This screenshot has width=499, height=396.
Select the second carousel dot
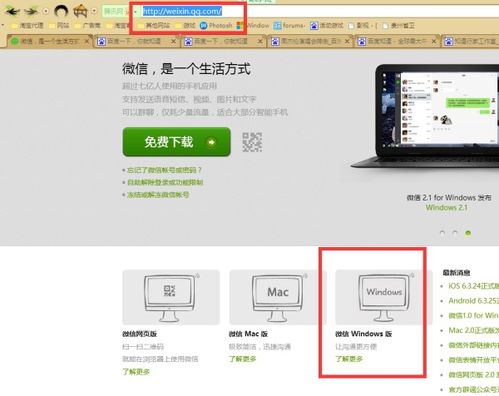tap(455, 233)
